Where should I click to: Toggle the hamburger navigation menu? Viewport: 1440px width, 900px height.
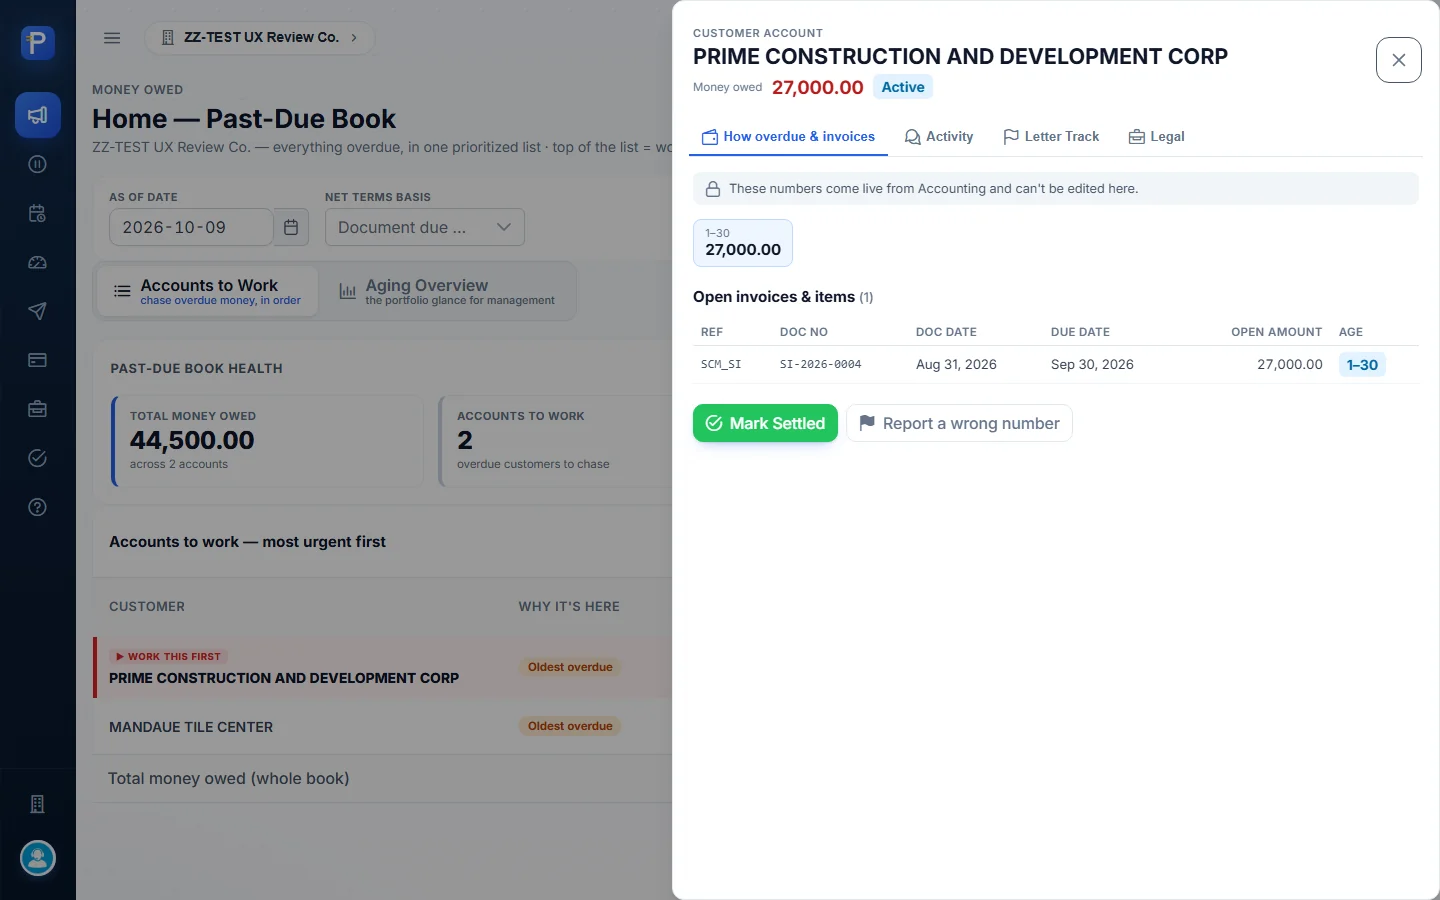(x=112, y=38)
